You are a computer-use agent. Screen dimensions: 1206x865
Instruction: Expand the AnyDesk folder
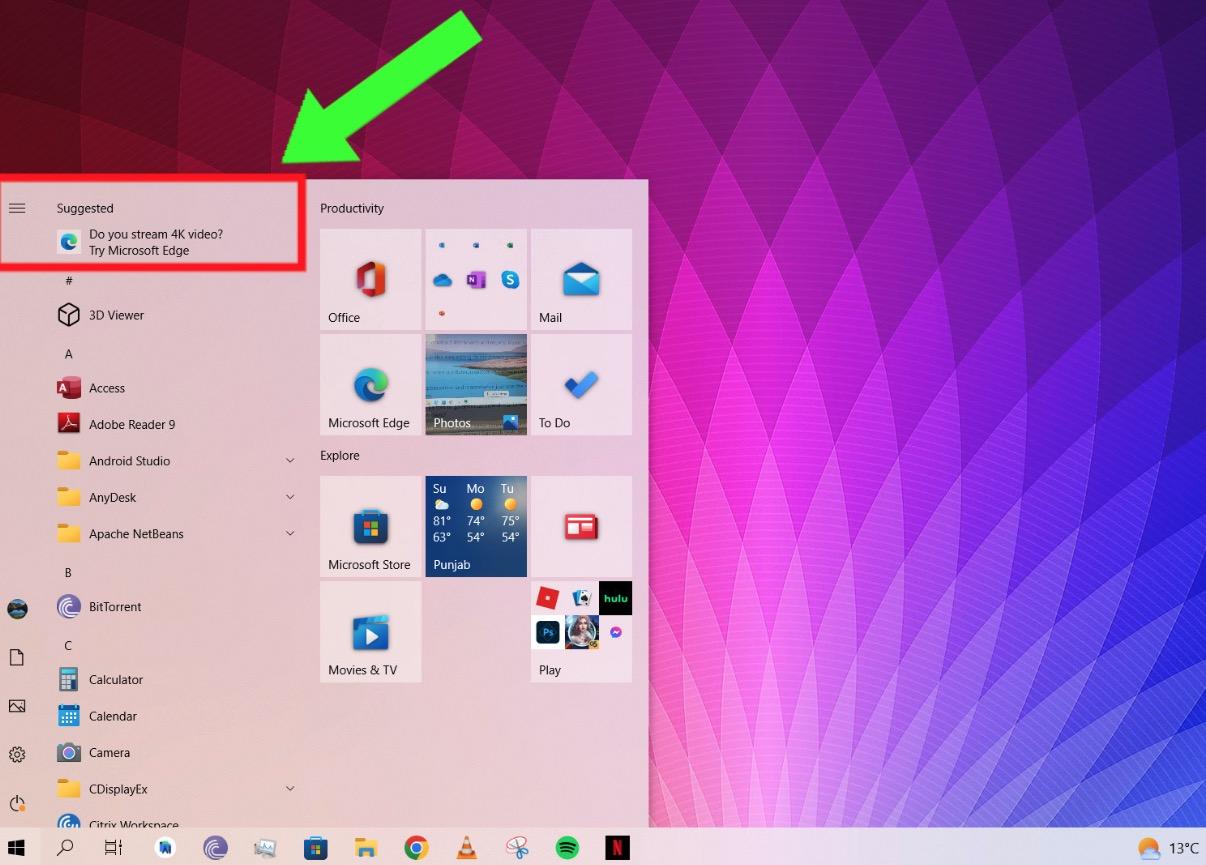[175, 497]
